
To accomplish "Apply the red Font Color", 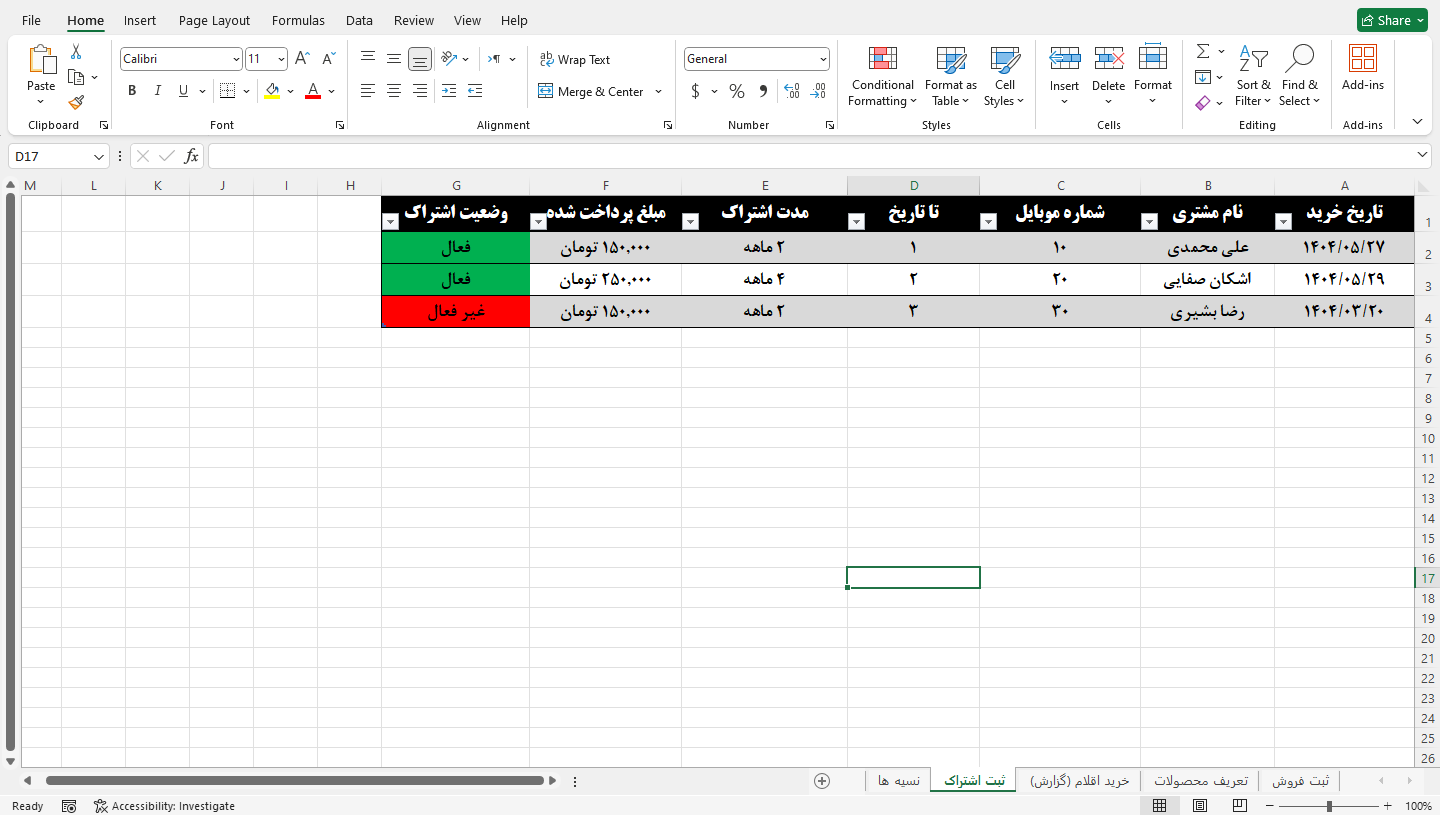I will pyautogui.click(x=313, y=91).
